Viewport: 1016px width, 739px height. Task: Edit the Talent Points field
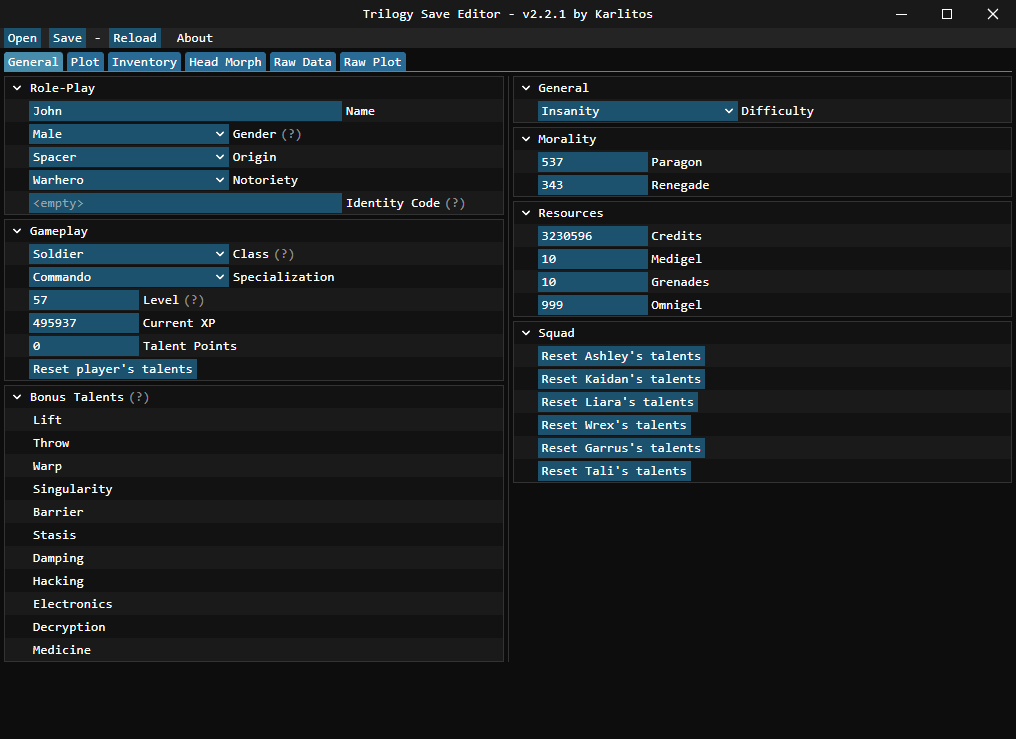(84, 346)
